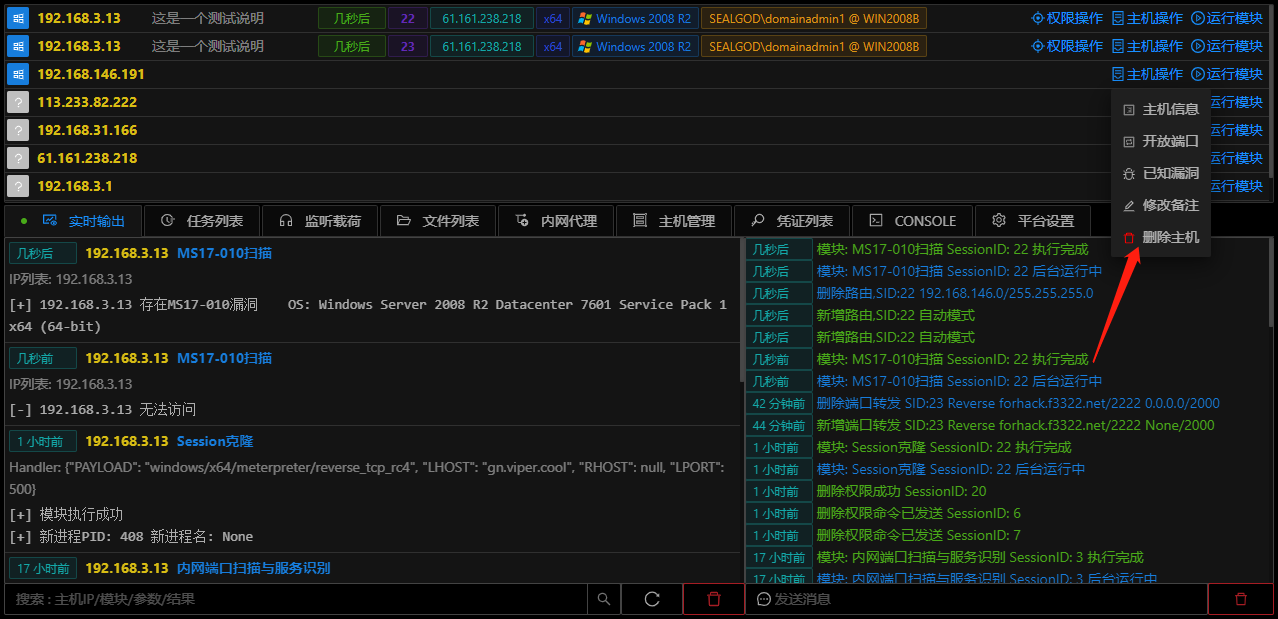Select 主机信息 in the host menu
Screen dimensions: 1278x619
[x=1161, y=109]
